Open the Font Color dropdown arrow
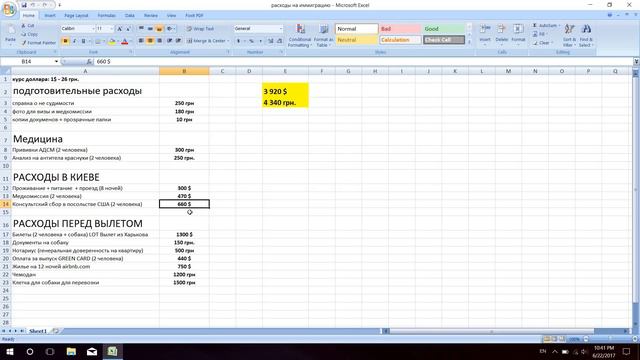This screenshot has width=640, height=360. click(131, 41)
